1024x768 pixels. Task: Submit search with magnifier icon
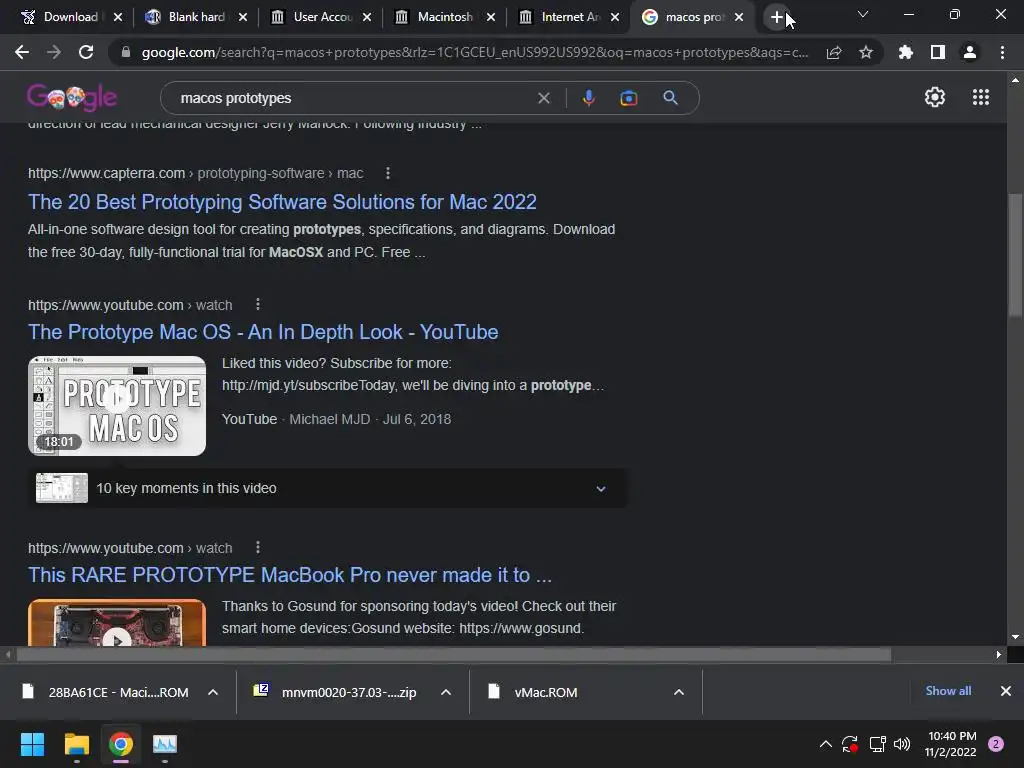tap(670, 98)
